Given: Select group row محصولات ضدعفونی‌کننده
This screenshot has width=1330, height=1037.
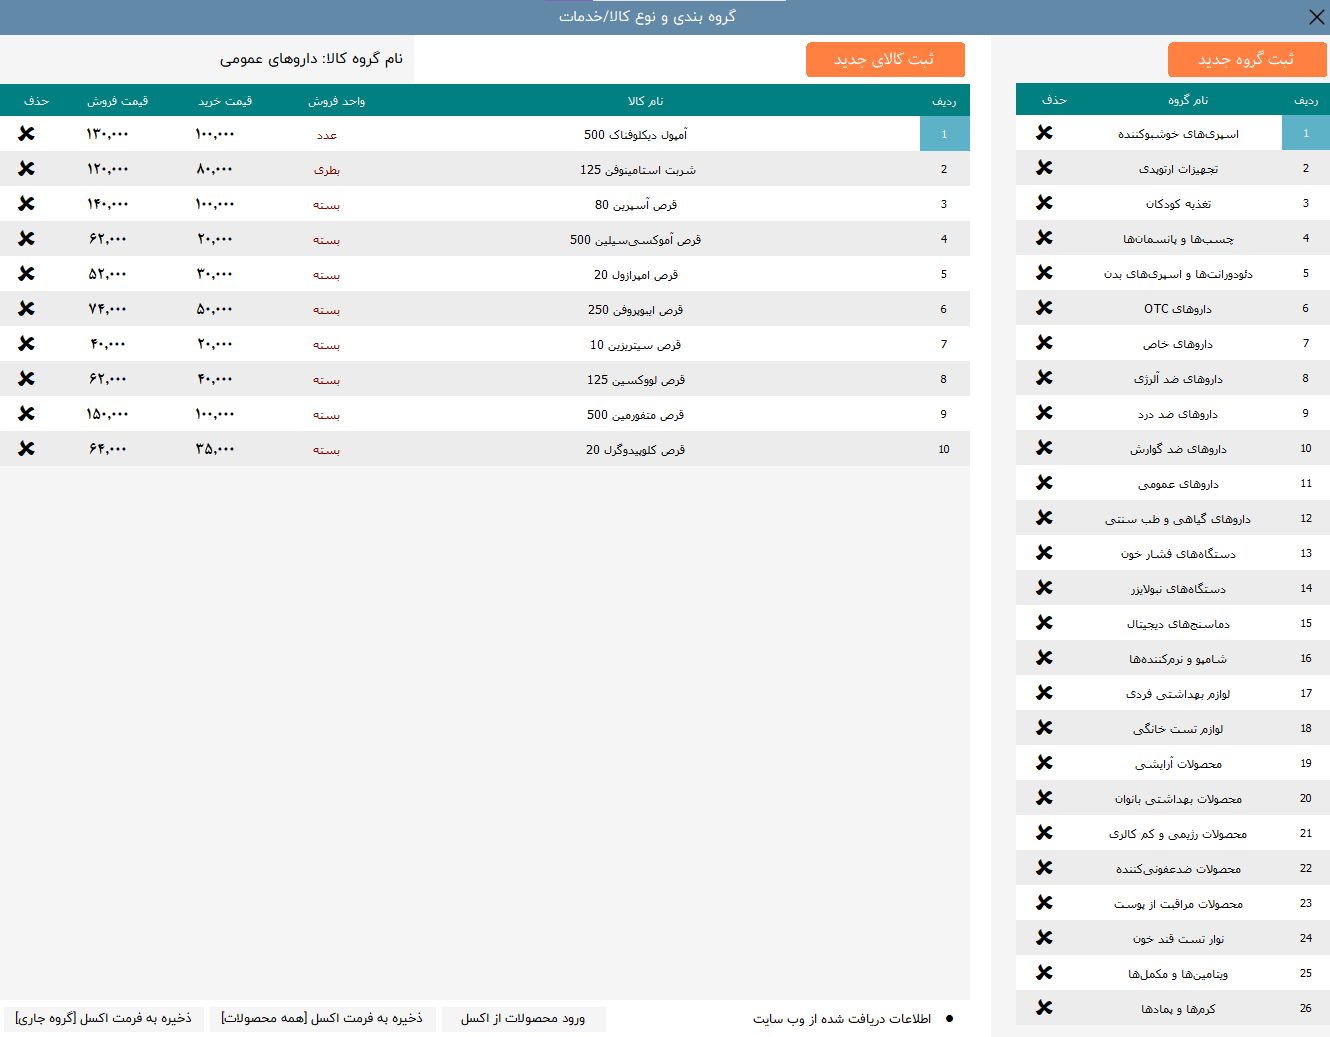Looking at the screenshot, I should click(x=1172, y=868).
